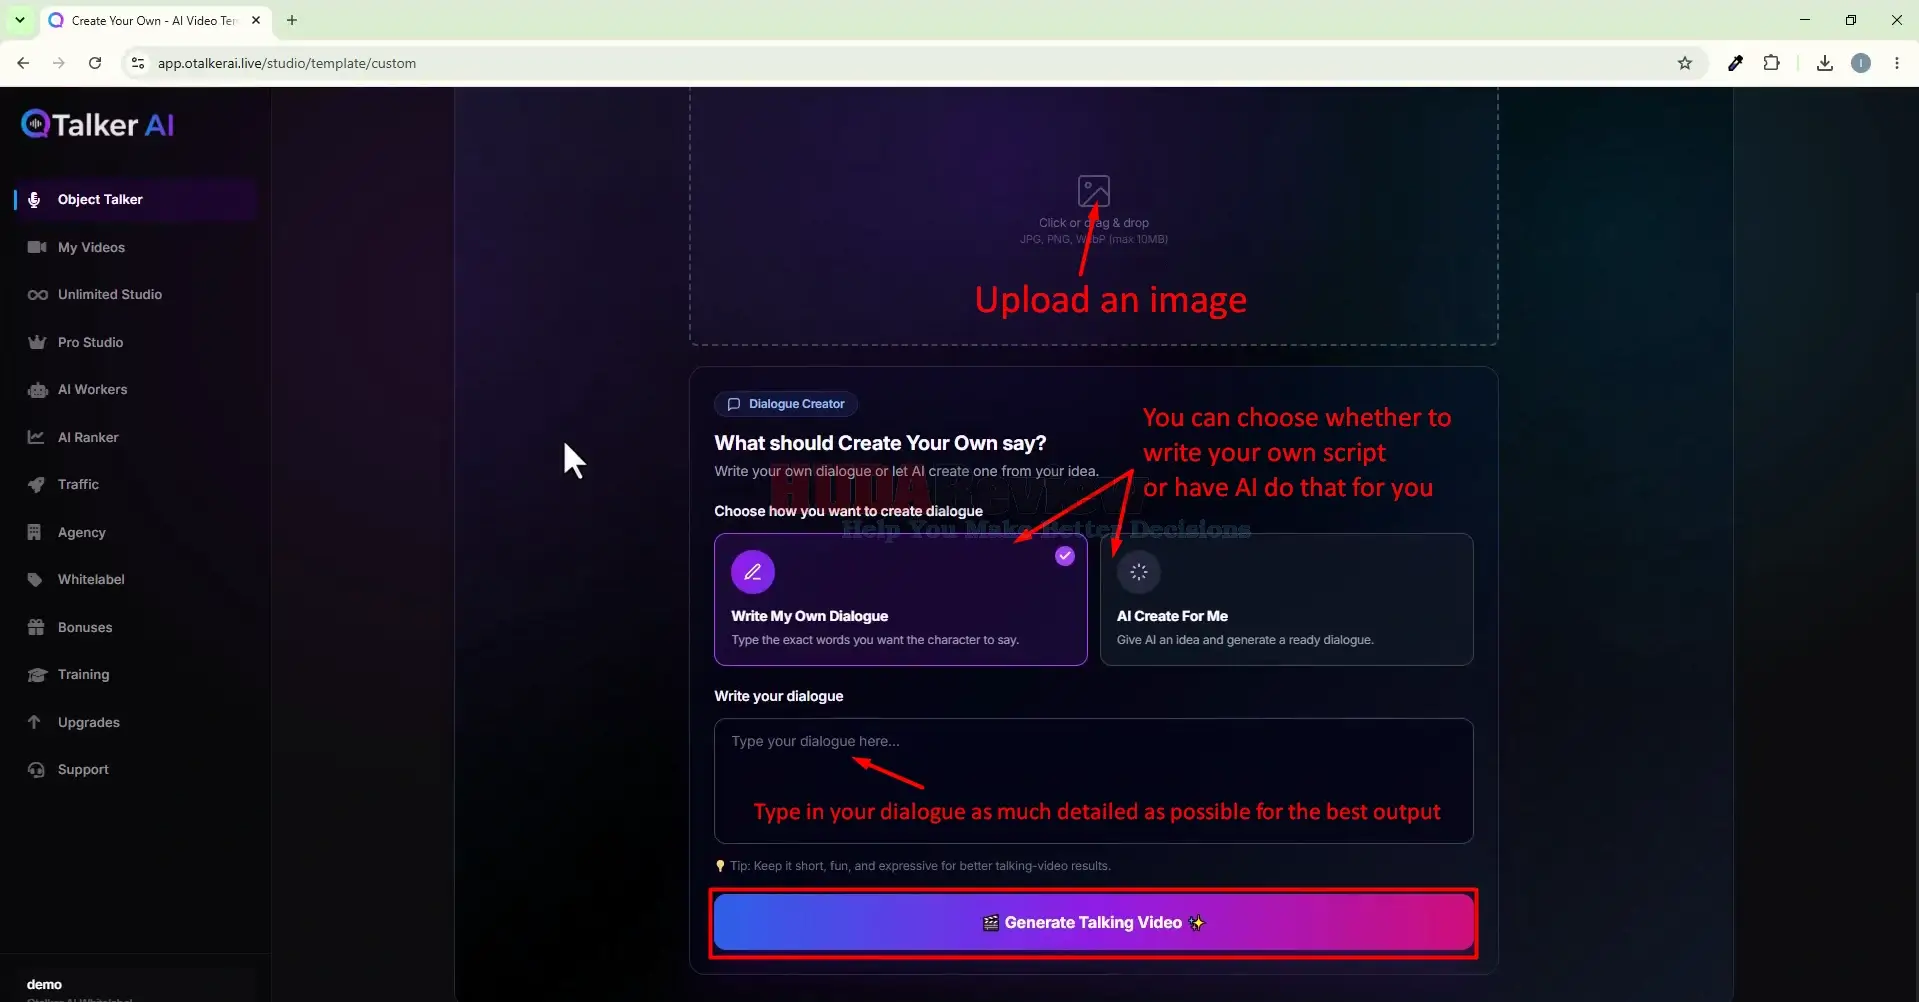This screenshot has width=1919, height=1002.
Task: Click the My Videos camera icon
Action: [x=37, y=247]
